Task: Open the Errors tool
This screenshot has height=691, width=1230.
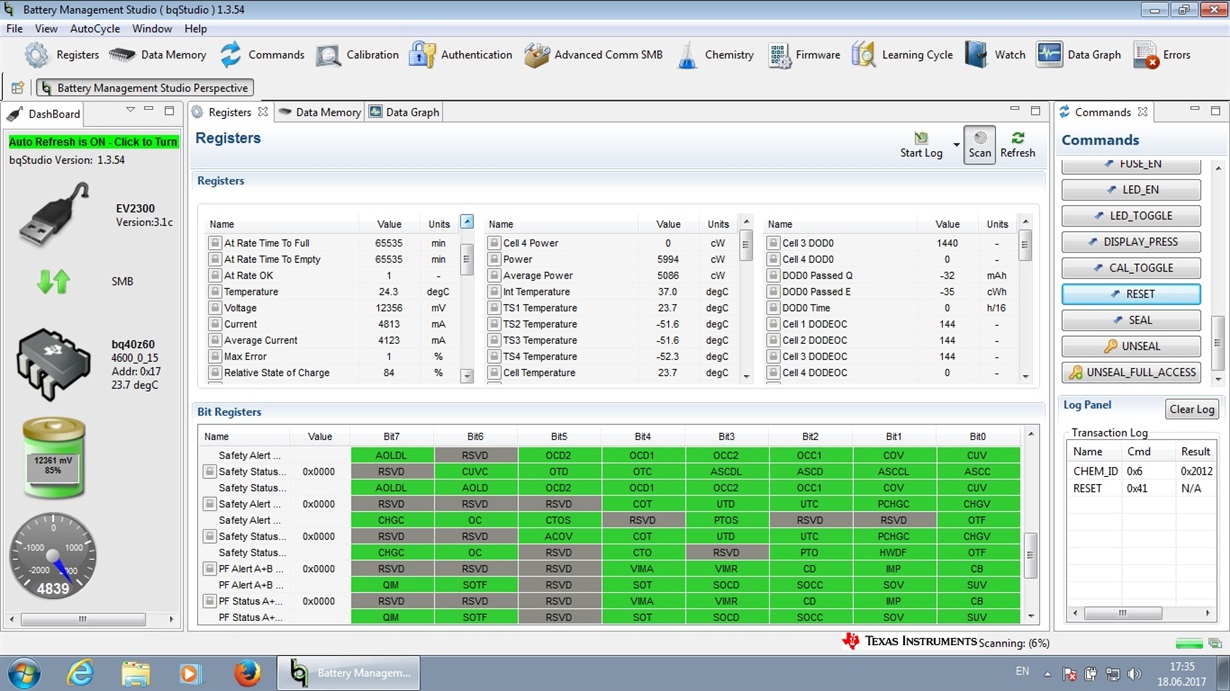Action: (1162, 55)
